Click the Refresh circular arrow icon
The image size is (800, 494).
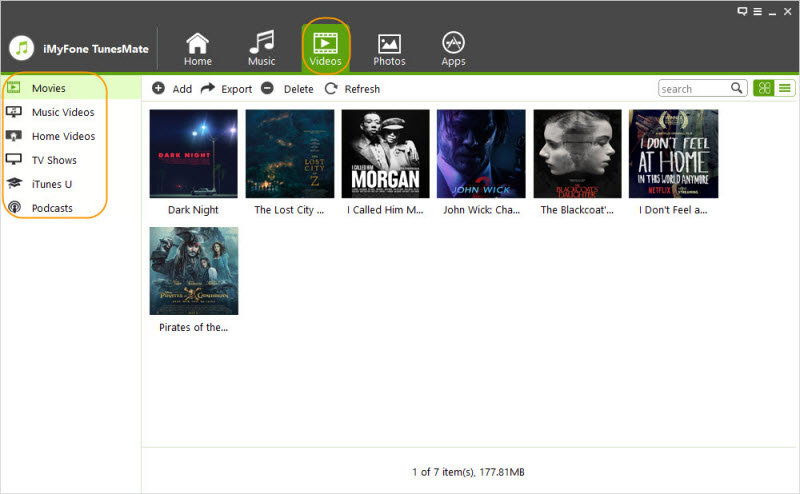click(331, 88)
